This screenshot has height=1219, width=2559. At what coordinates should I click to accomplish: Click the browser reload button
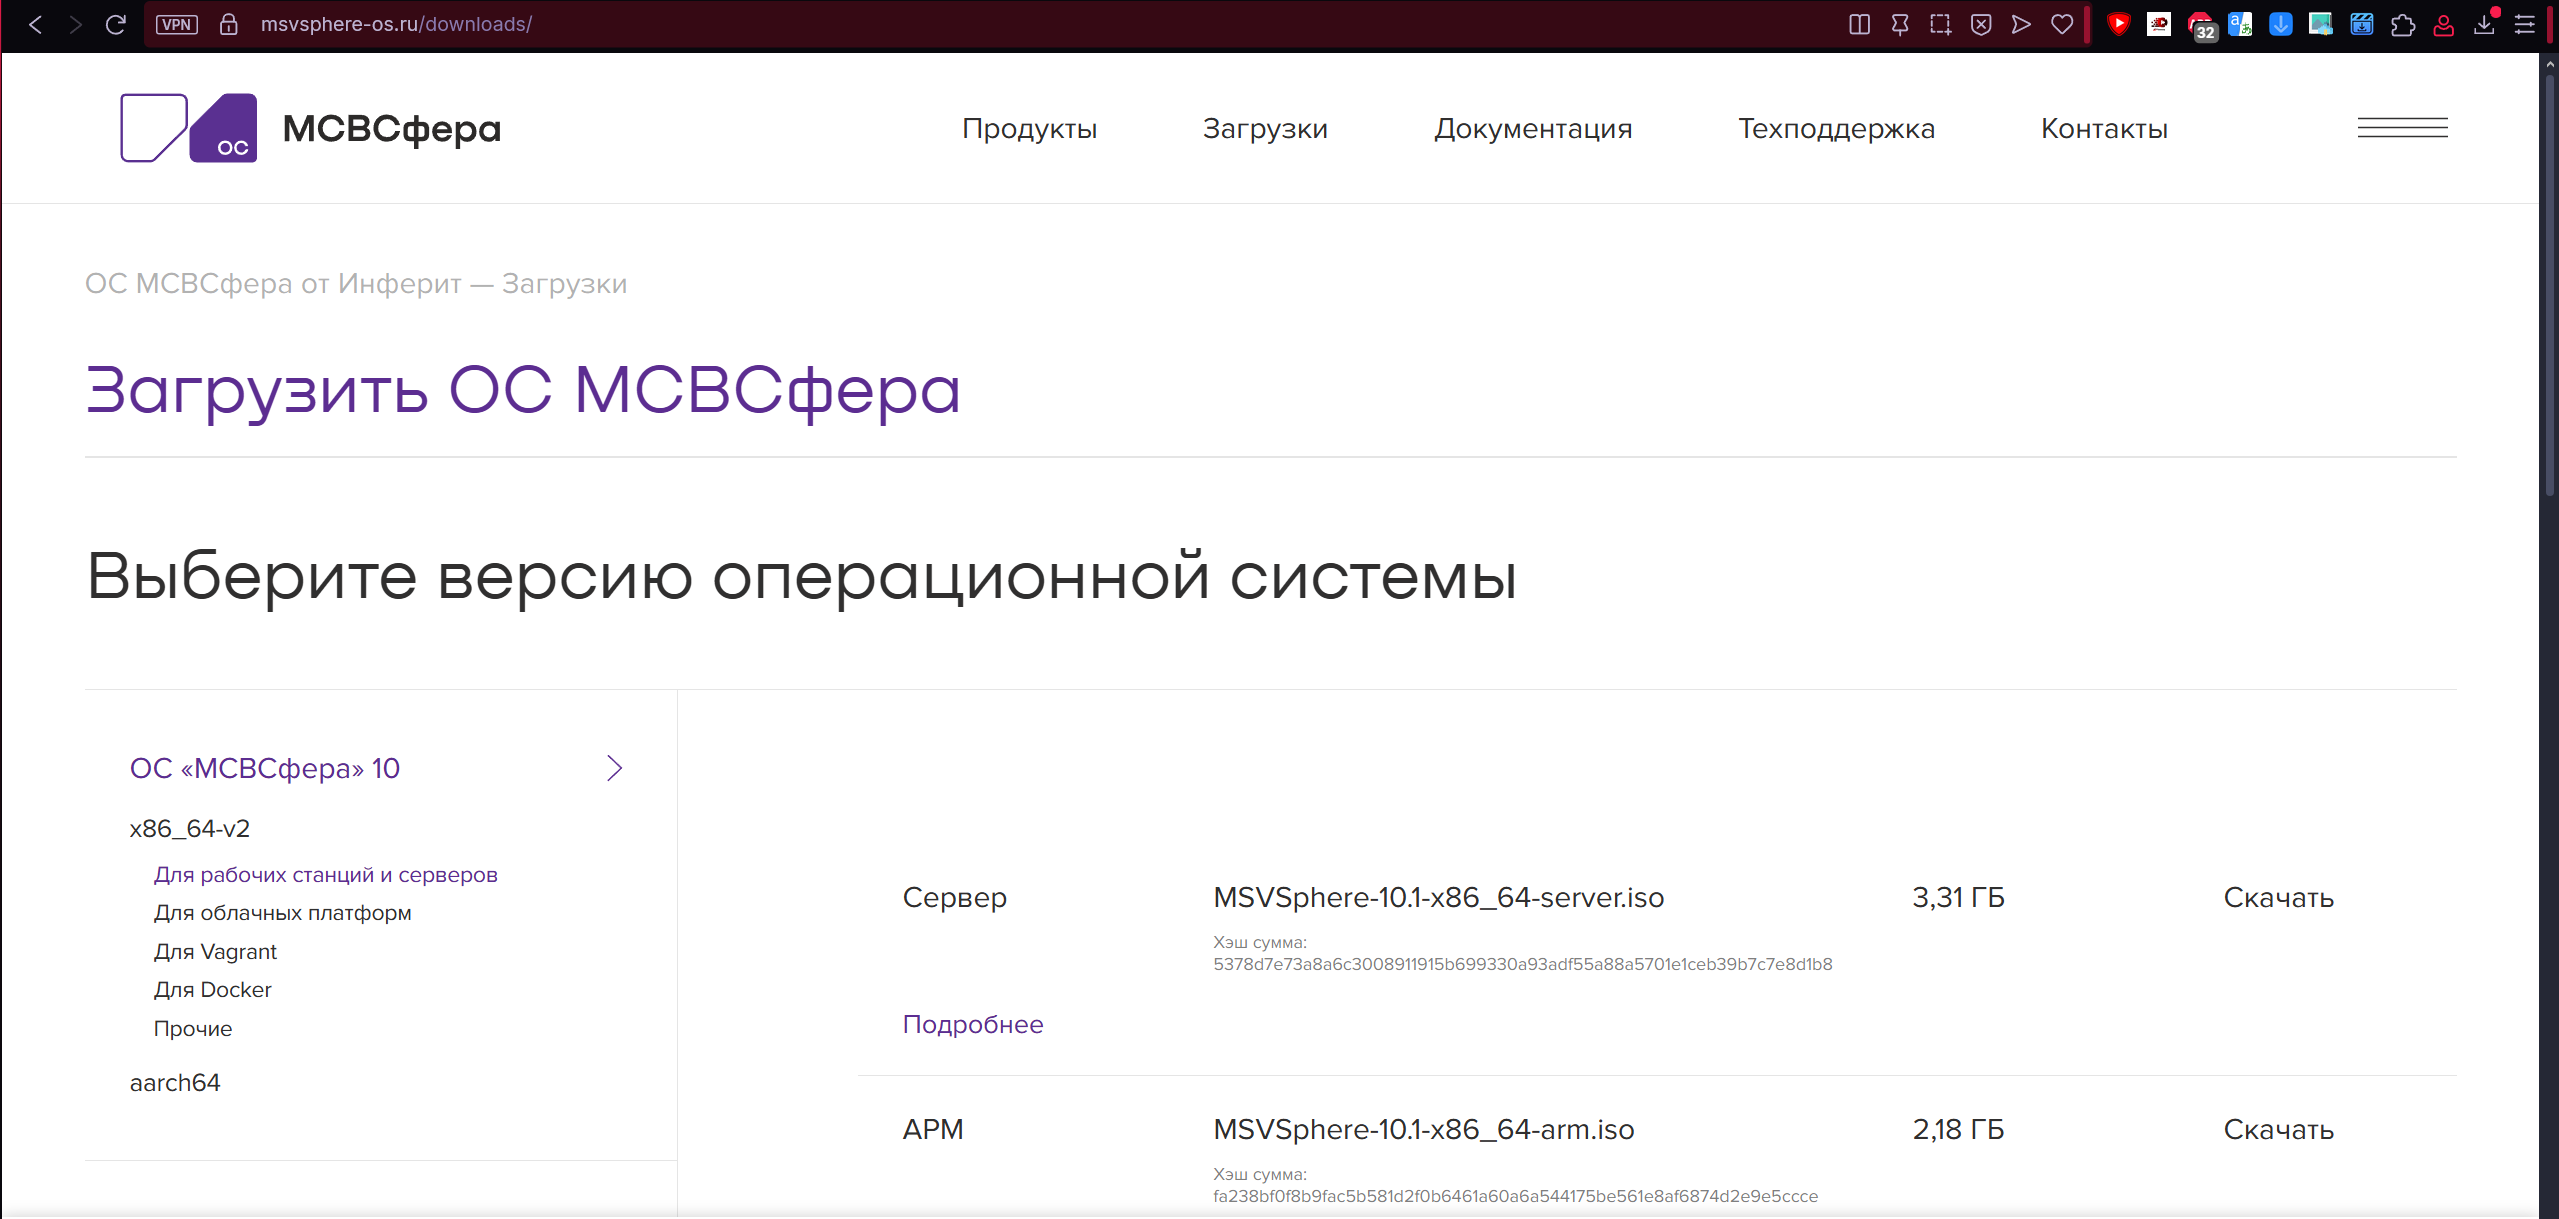[116, 24]
